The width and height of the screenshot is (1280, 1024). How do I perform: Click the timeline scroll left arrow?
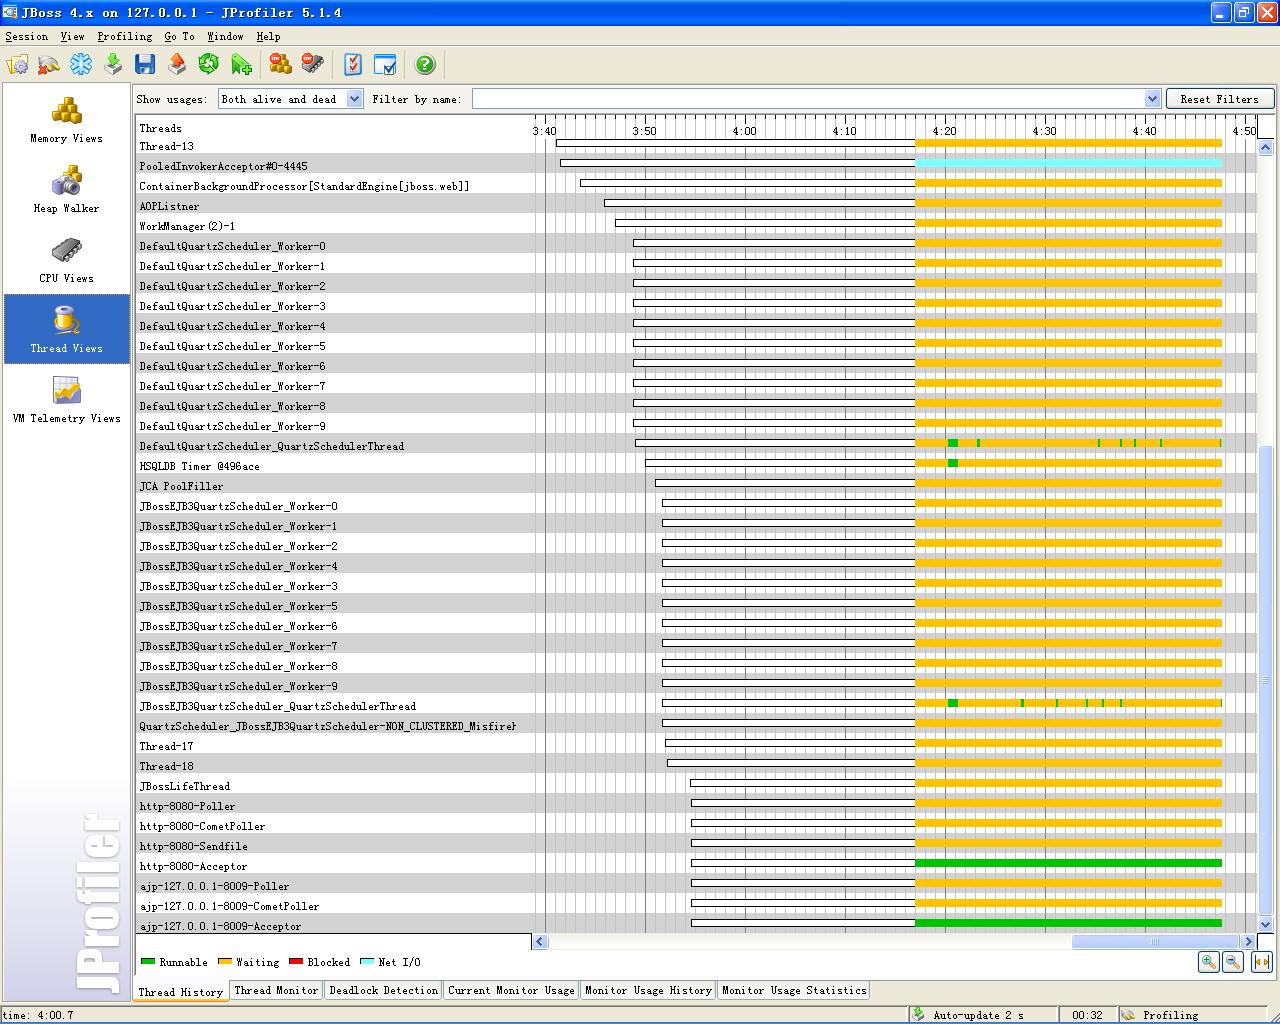coord(540,941)
